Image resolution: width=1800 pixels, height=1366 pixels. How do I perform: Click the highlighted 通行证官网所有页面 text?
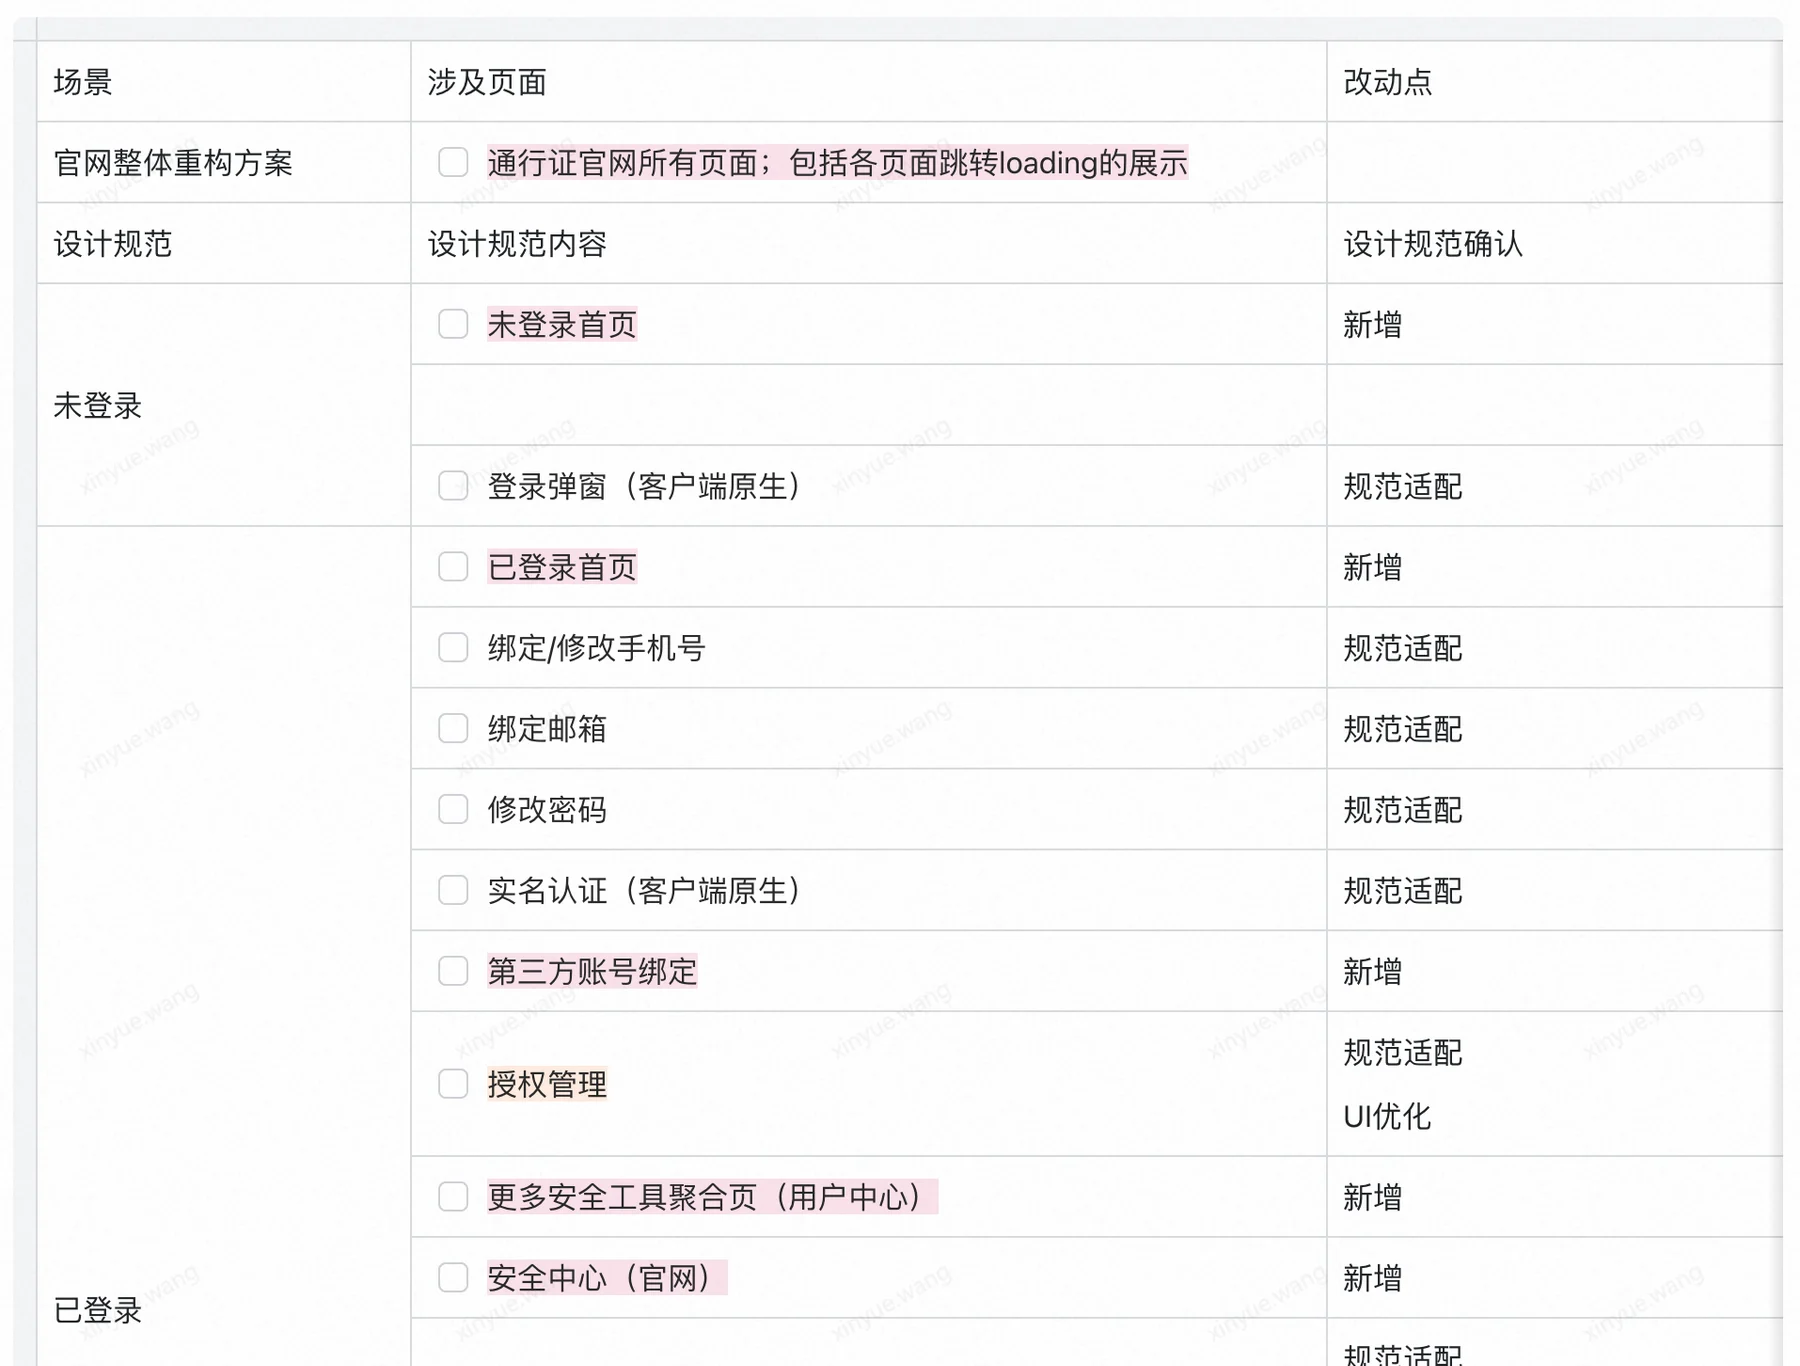(837, 163)
